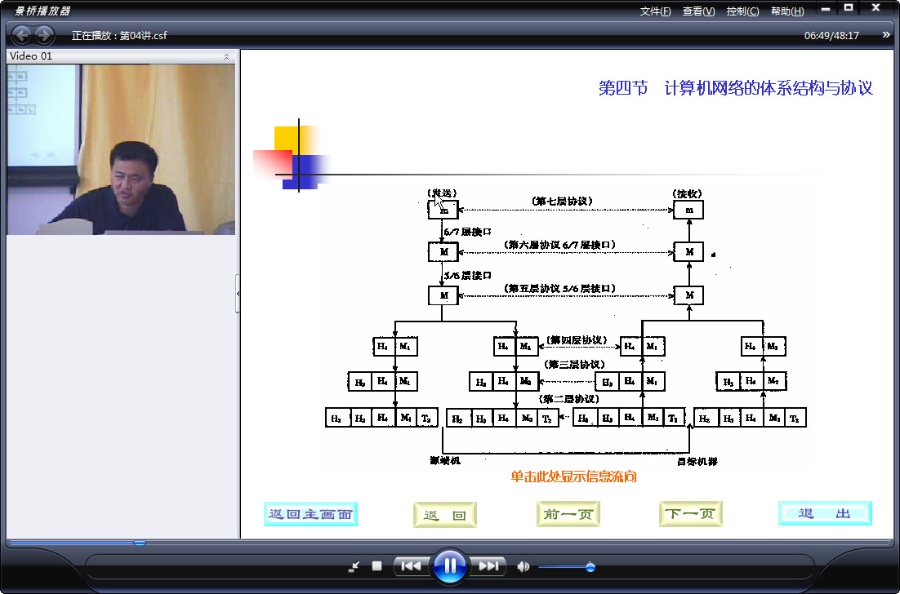Click the shrink view arrow icon near stop

coord(354,566)
